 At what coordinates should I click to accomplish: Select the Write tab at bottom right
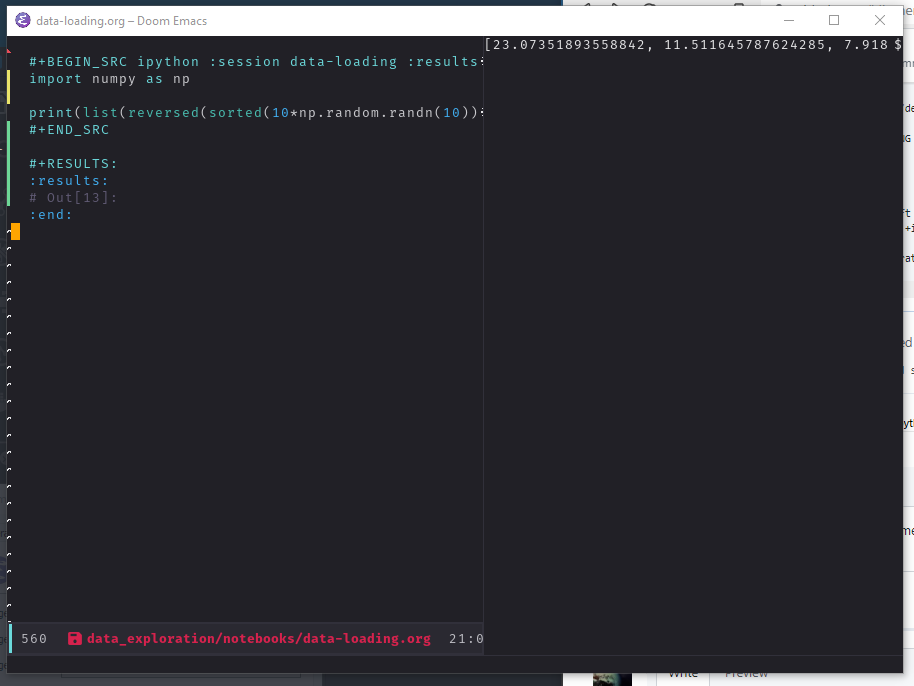pyautogui.click(x=683, y=674)
